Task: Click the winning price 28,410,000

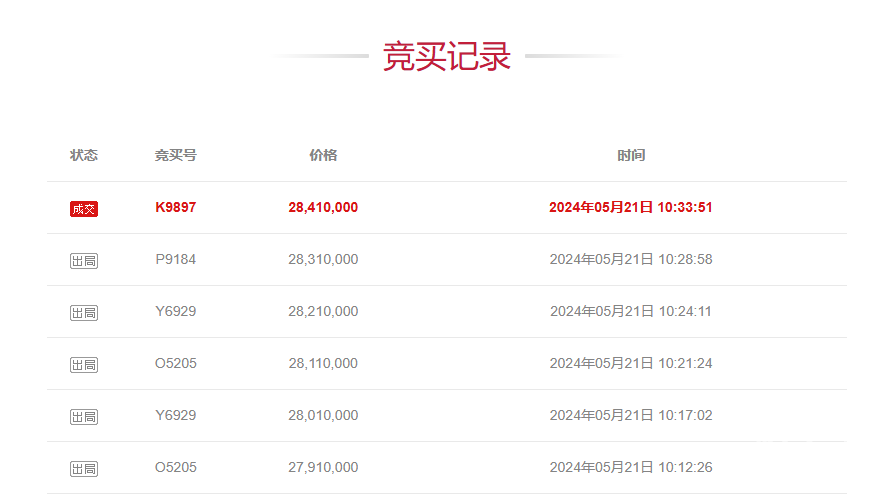Action: click(x=323, y=208)
